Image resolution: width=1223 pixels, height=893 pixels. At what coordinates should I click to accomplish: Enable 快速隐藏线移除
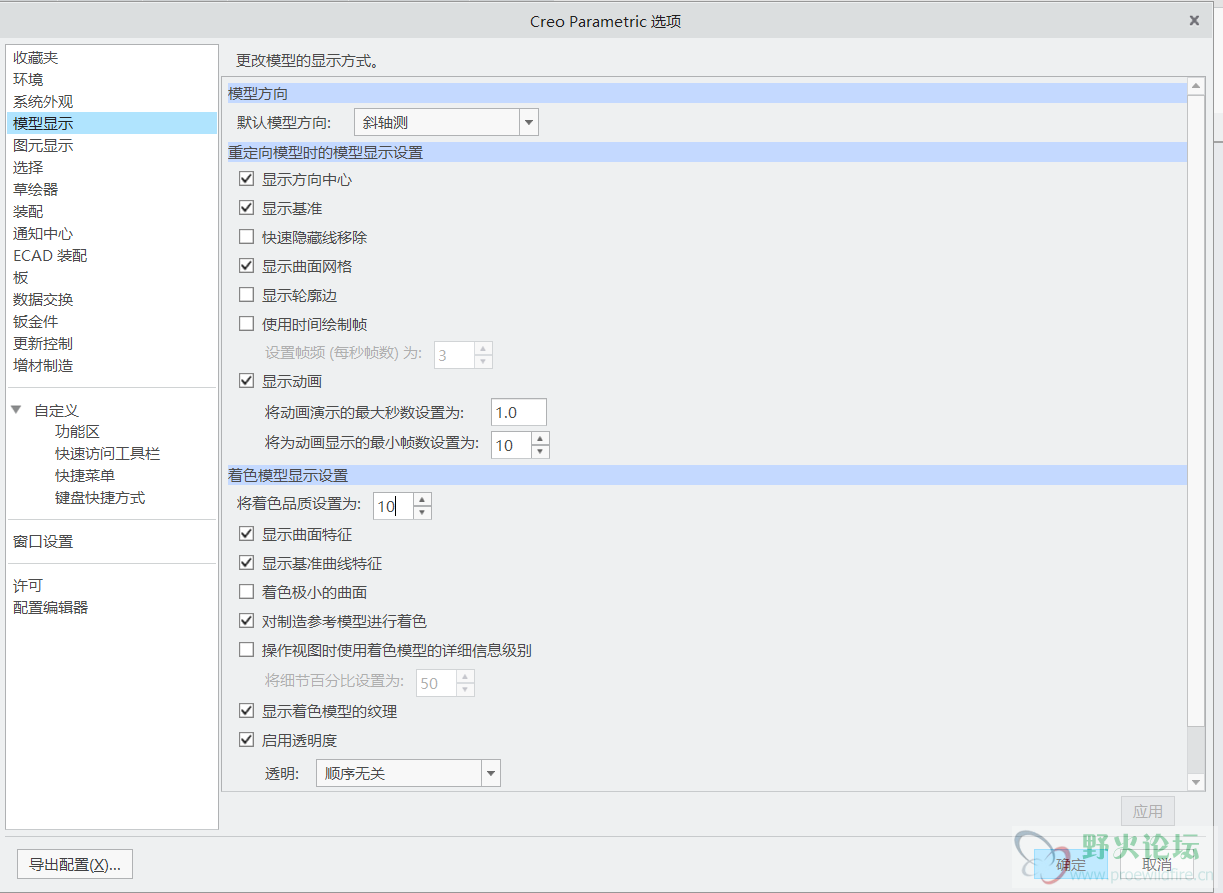(x=247, y=238)
